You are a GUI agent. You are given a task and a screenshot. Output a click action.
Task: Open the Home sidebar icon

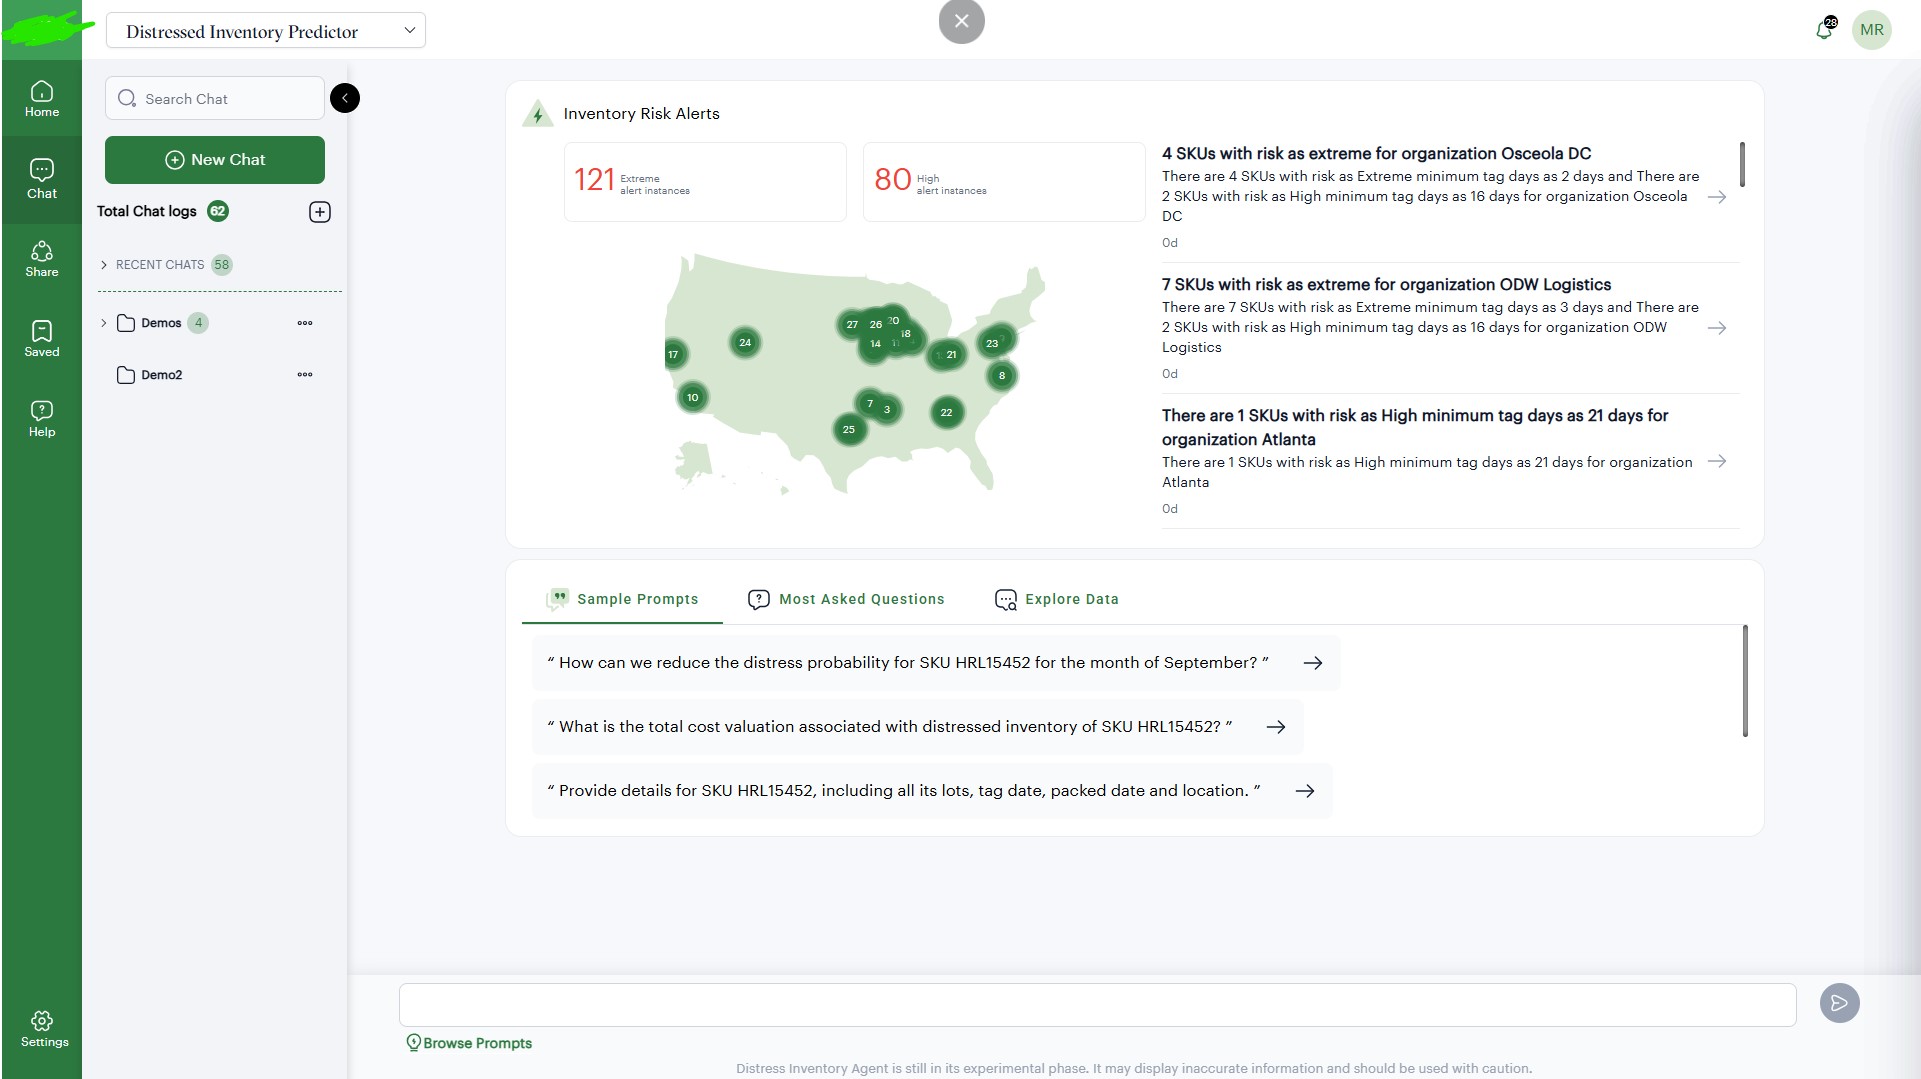pyautogui.click(x=42, y=99)
